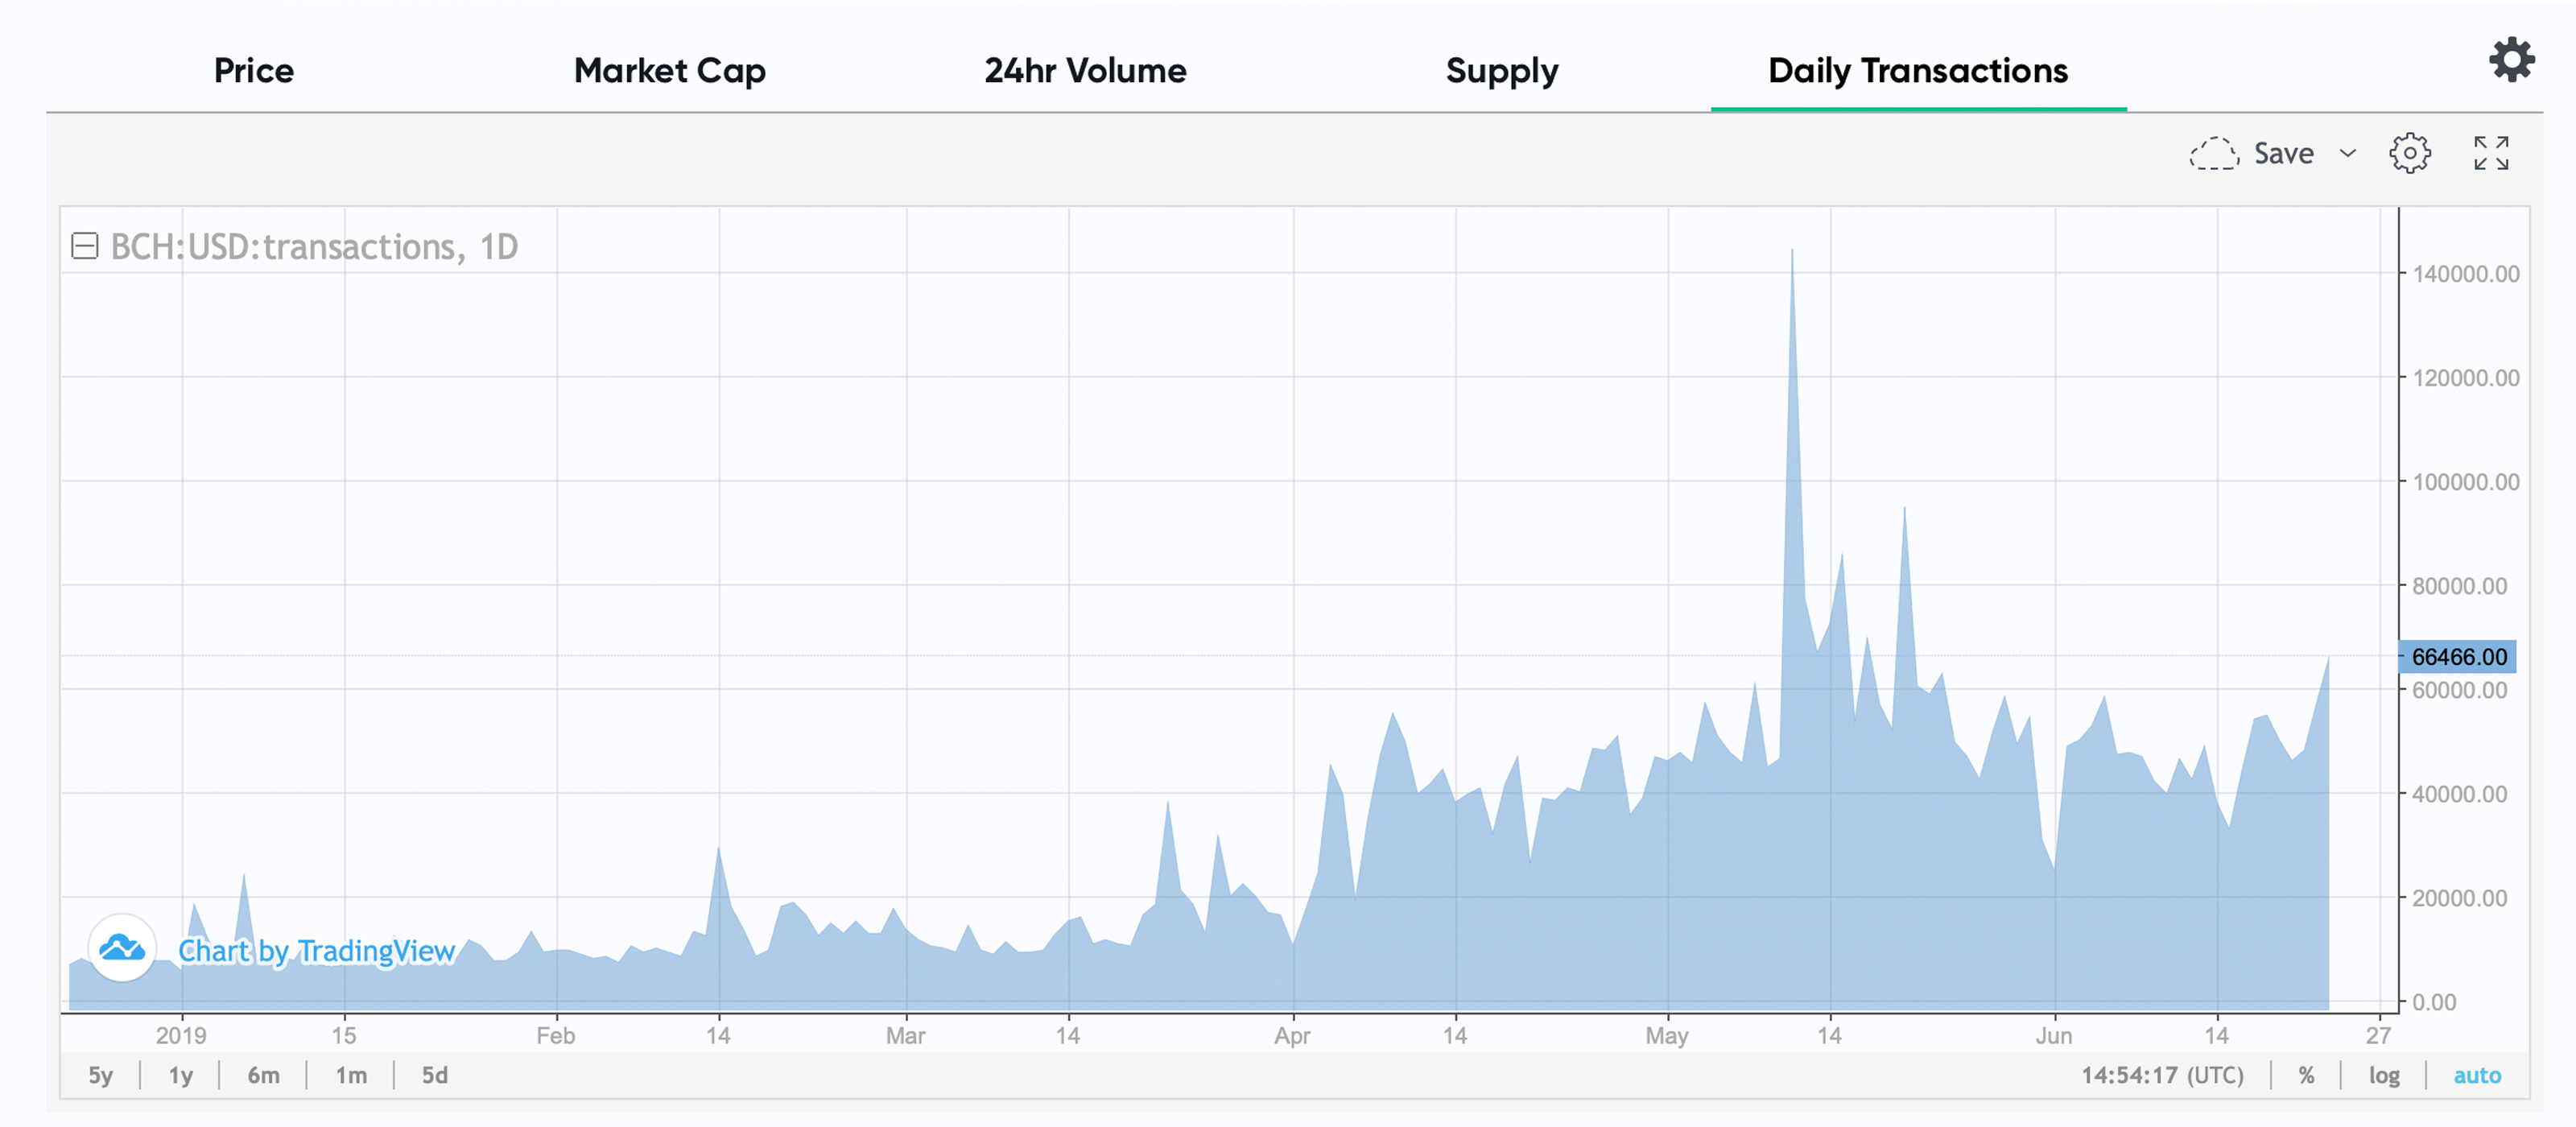This screenshot has height=1127, width=2576.
Task: Enter fullscreen chart mode
Action: tap(2490, 153)
